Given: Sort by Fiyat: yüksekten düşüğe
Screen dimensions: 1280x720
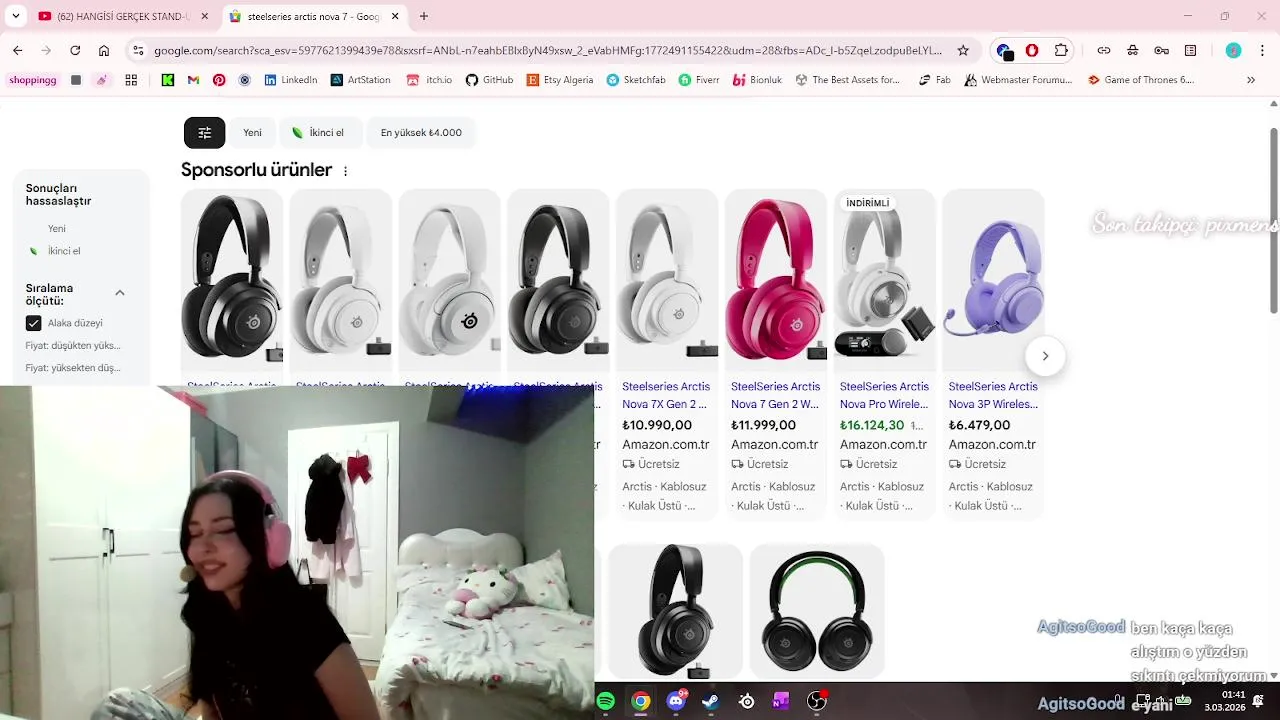Looking at the screenshot, I should [x=73, y=368].
